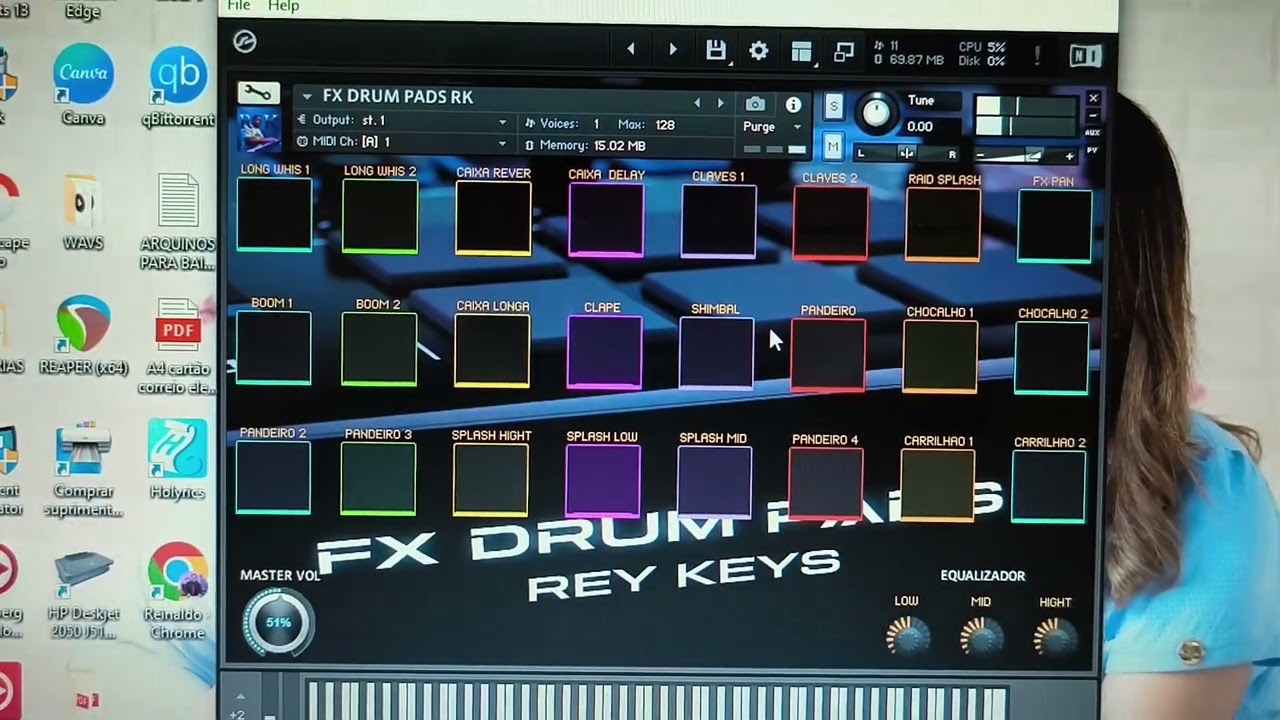Select previous instrument arrow in header
The image size is (1280, 720).
697,103
